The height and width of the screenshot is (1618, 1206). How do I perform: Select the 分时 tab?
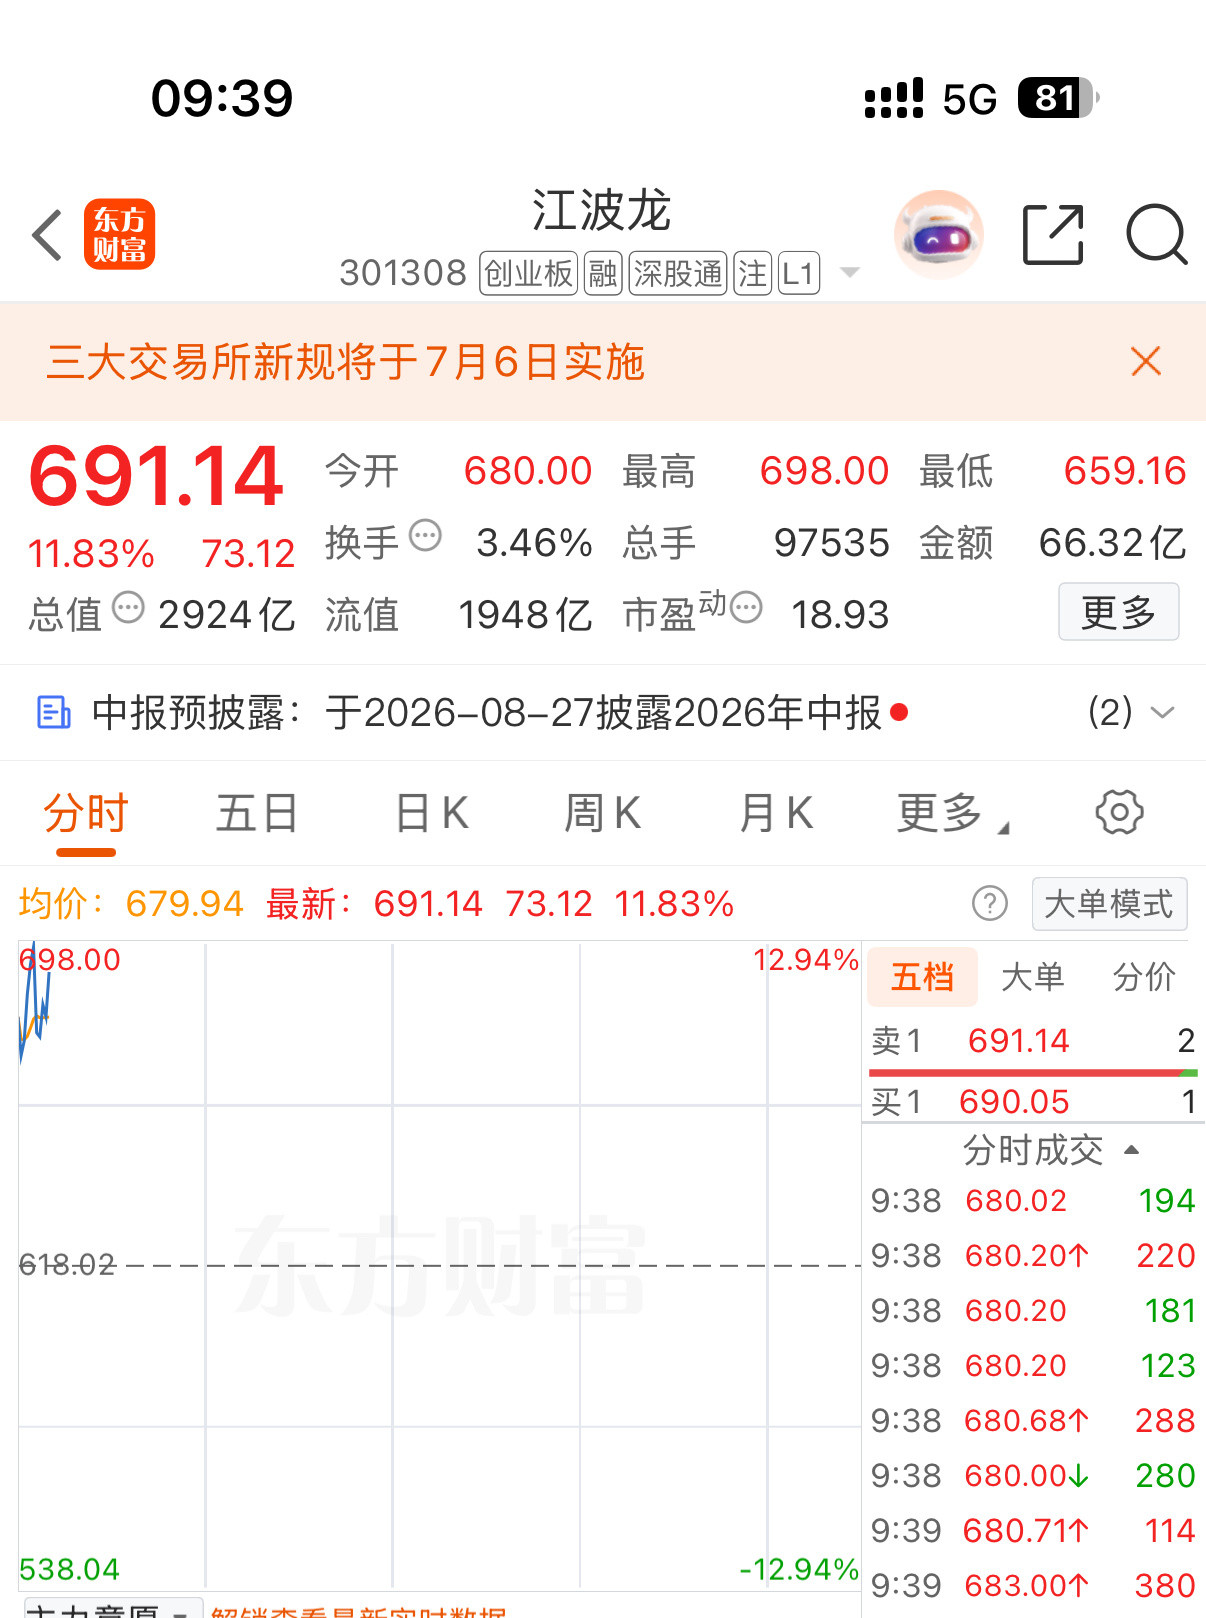(86, 813)
